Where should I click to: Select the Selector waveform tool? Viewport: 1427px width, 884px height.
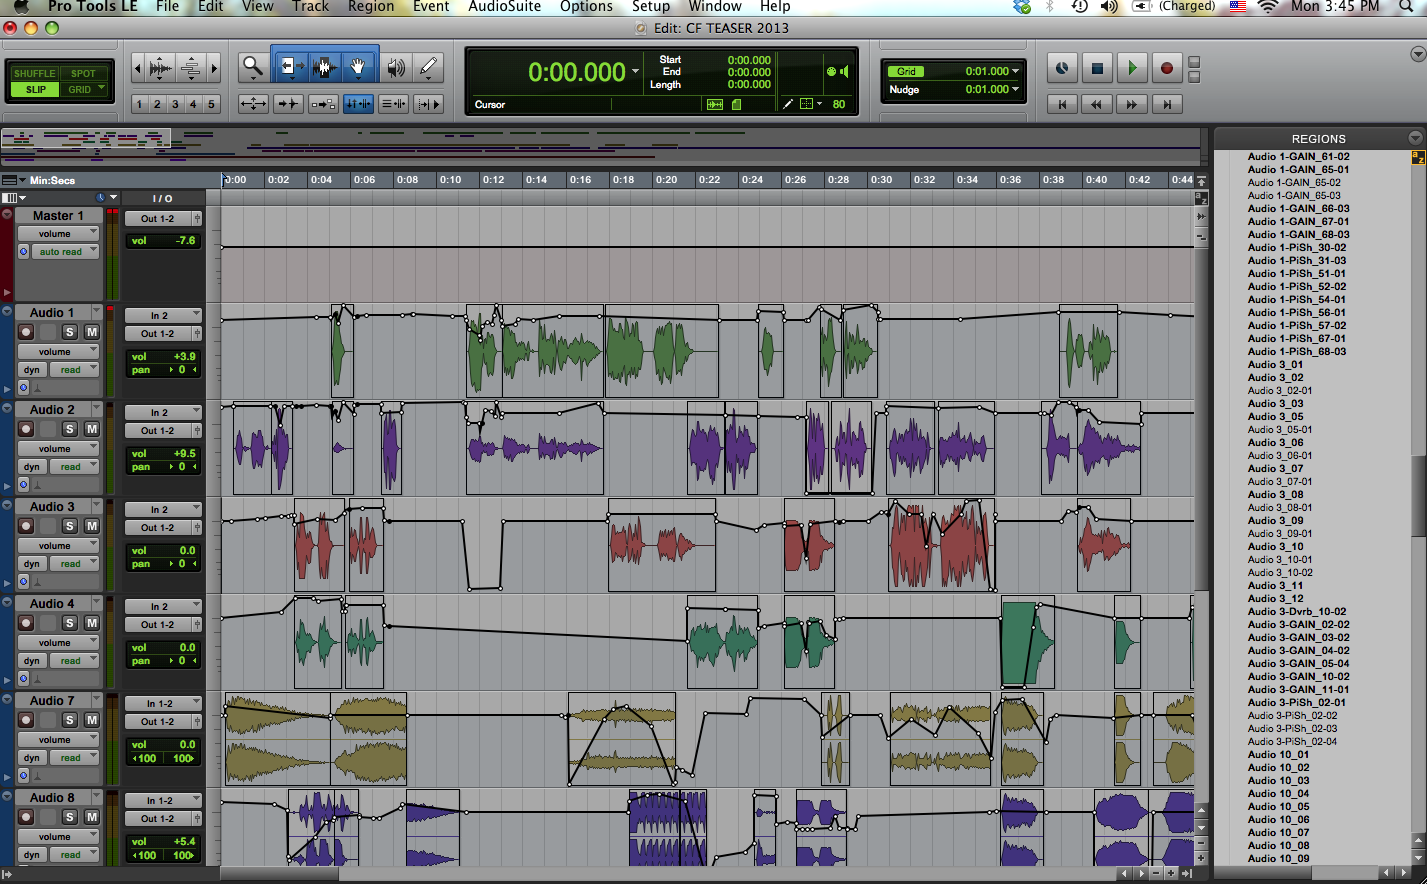(x=323, y=68)
